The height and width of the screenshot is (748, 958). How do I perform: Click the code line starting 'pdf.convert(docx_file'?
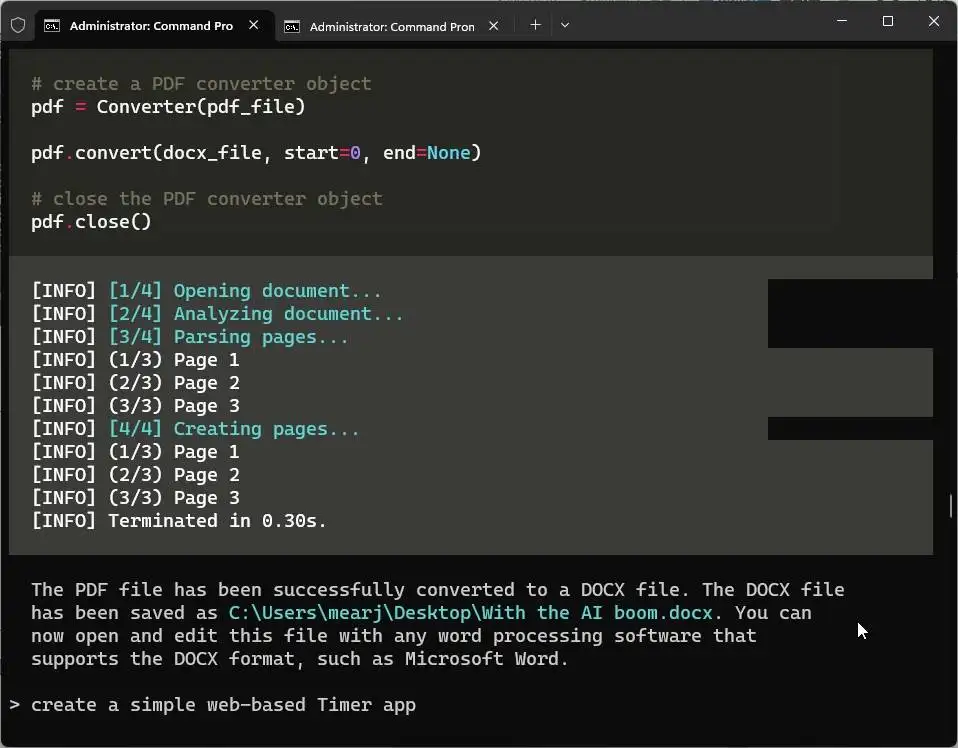click(256, 153)
